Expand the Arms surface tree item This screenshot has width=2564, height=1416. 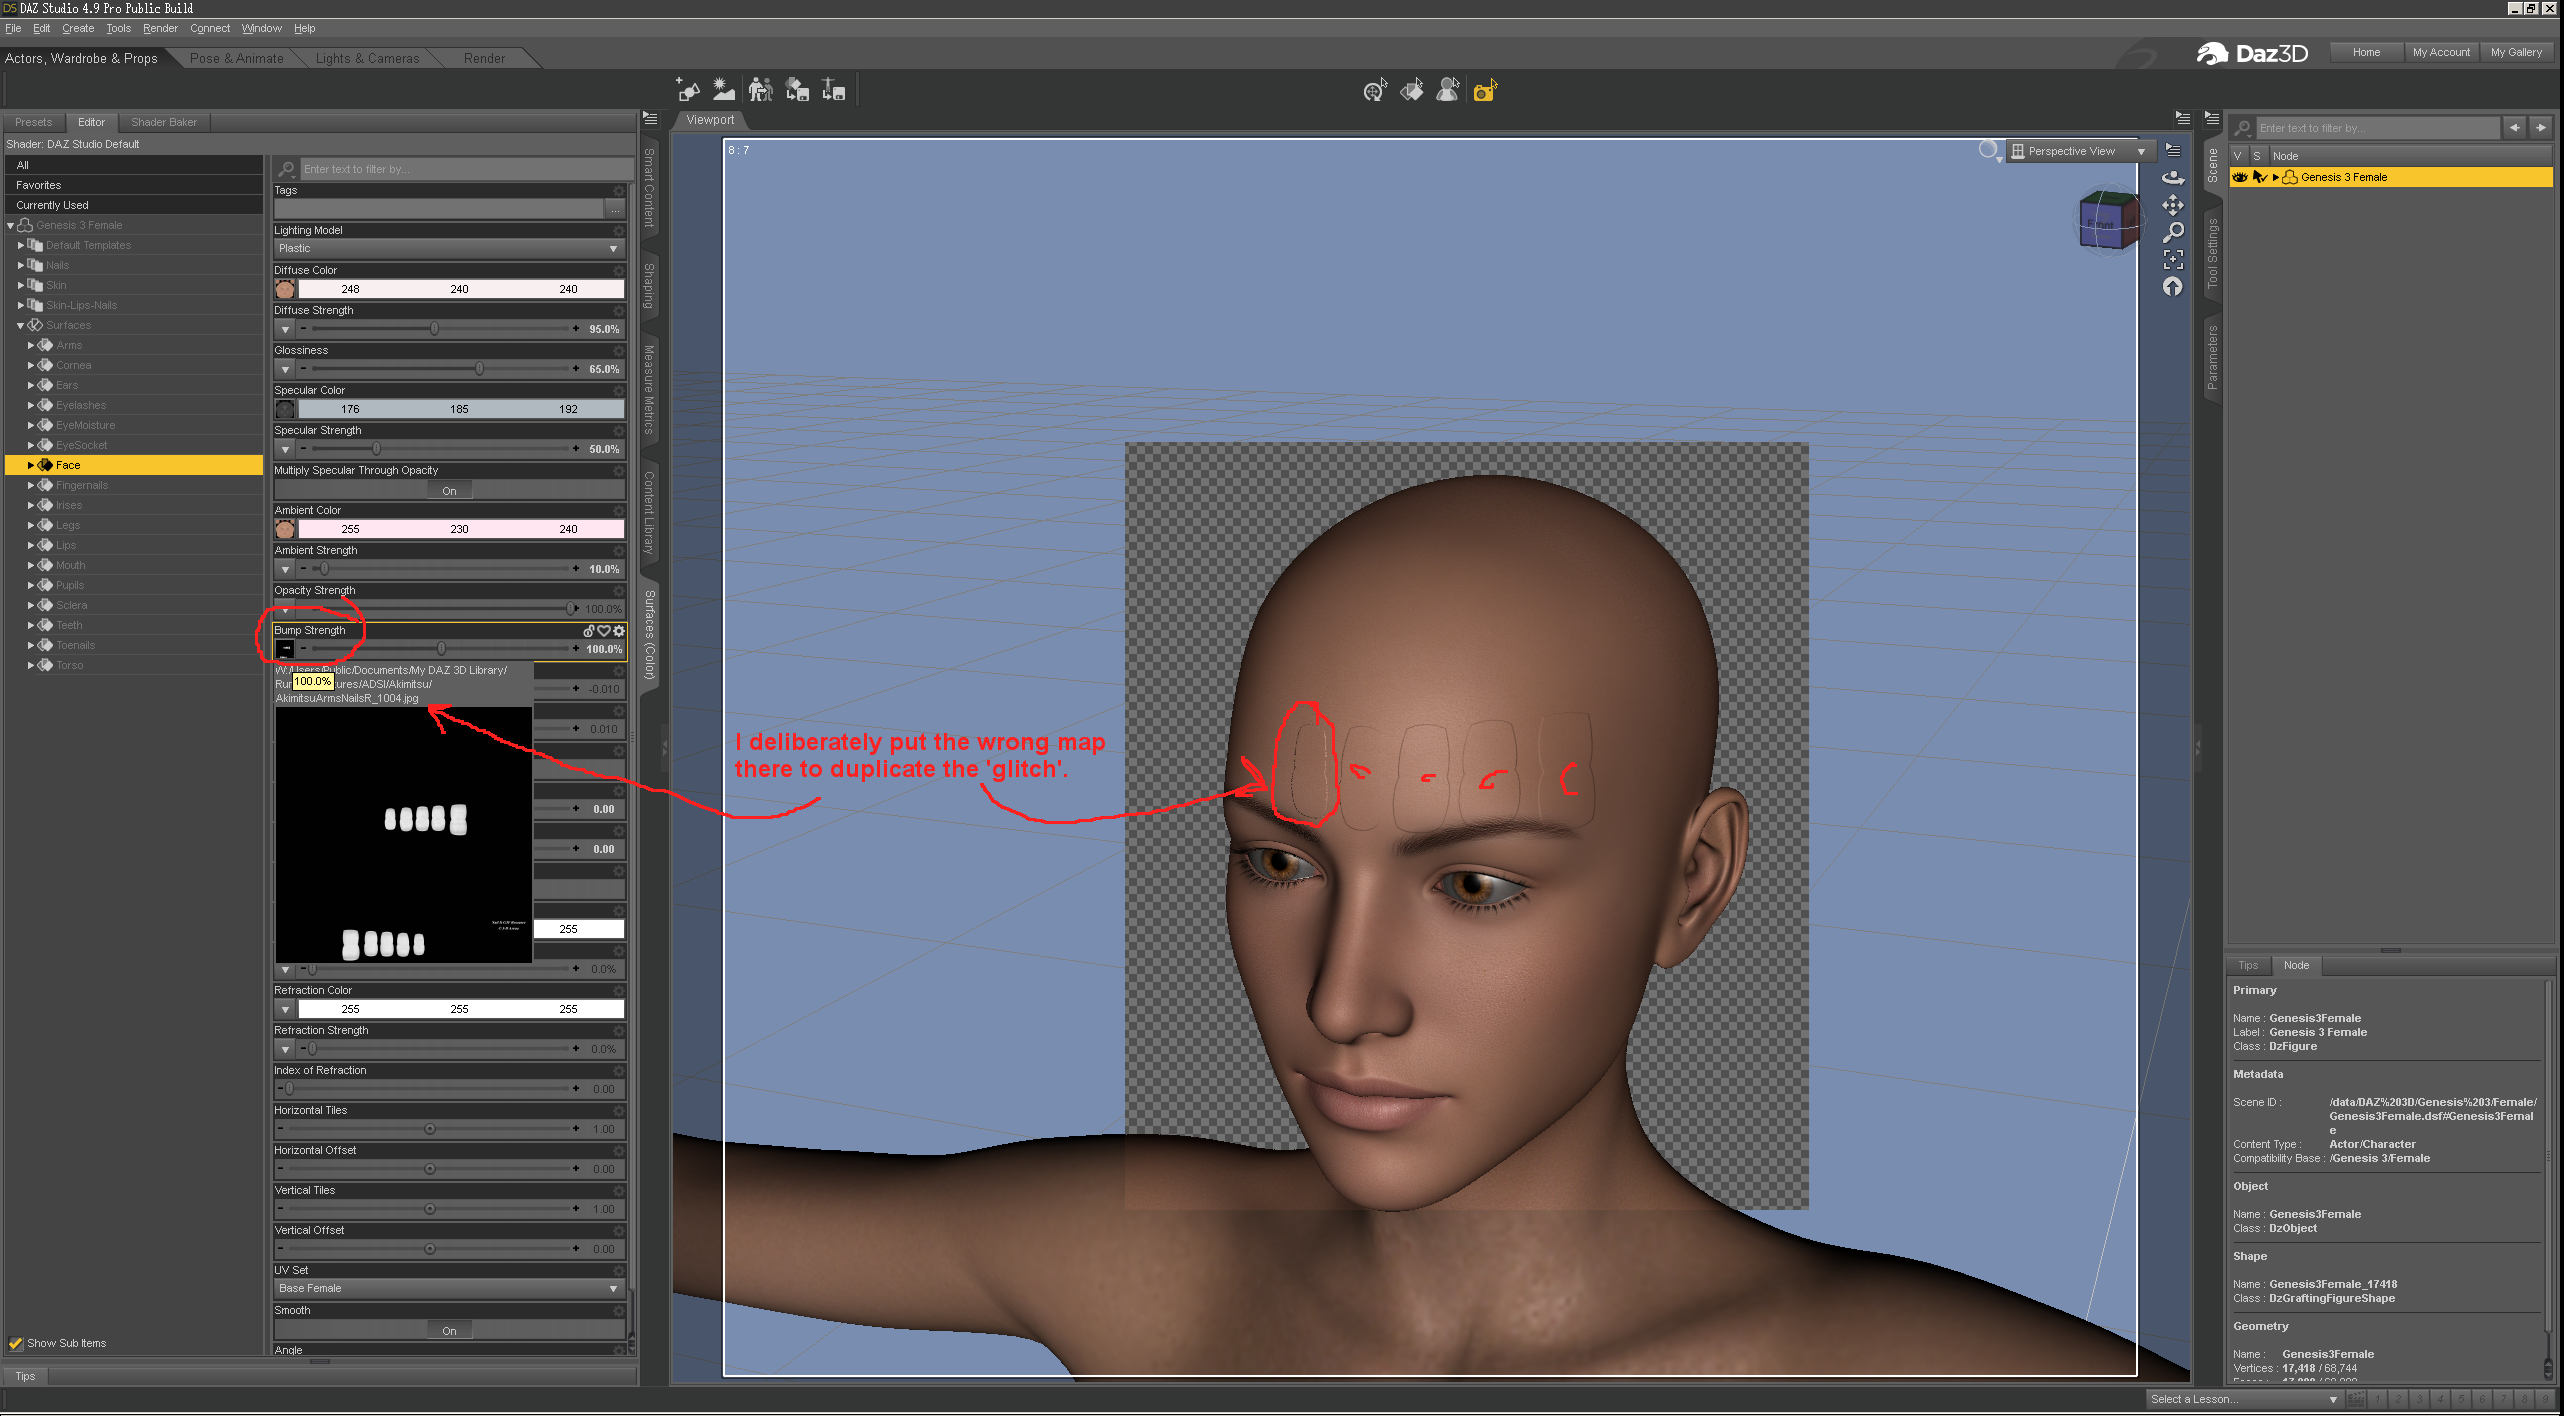coord(31,345)
